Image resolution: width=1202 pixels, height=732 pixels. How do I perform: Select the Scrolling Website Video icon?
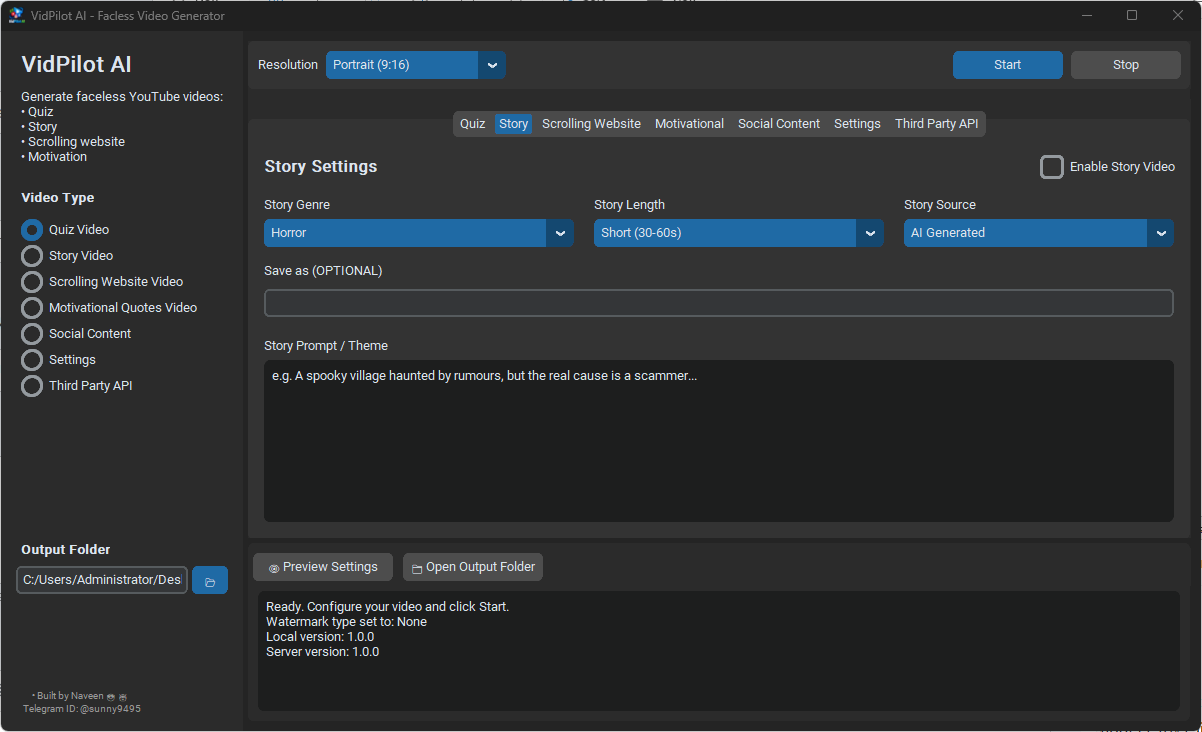pyautogui.click(x=31, y=281)
